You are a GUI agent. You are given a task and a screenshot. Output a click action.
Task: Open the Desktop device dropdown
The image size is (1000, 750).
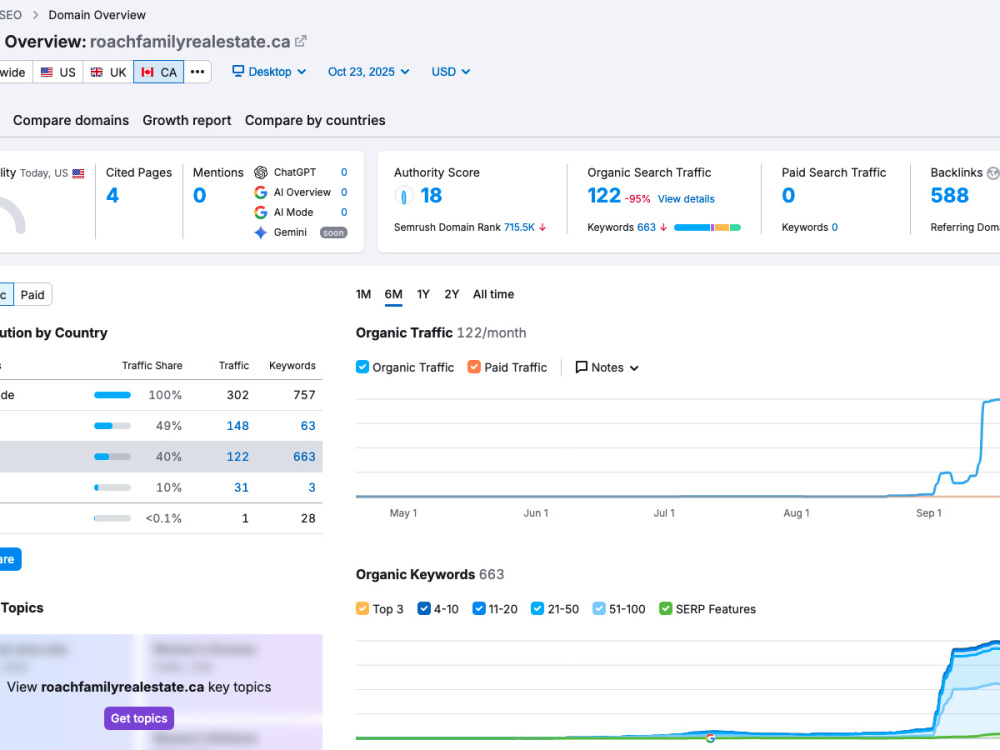269,71
